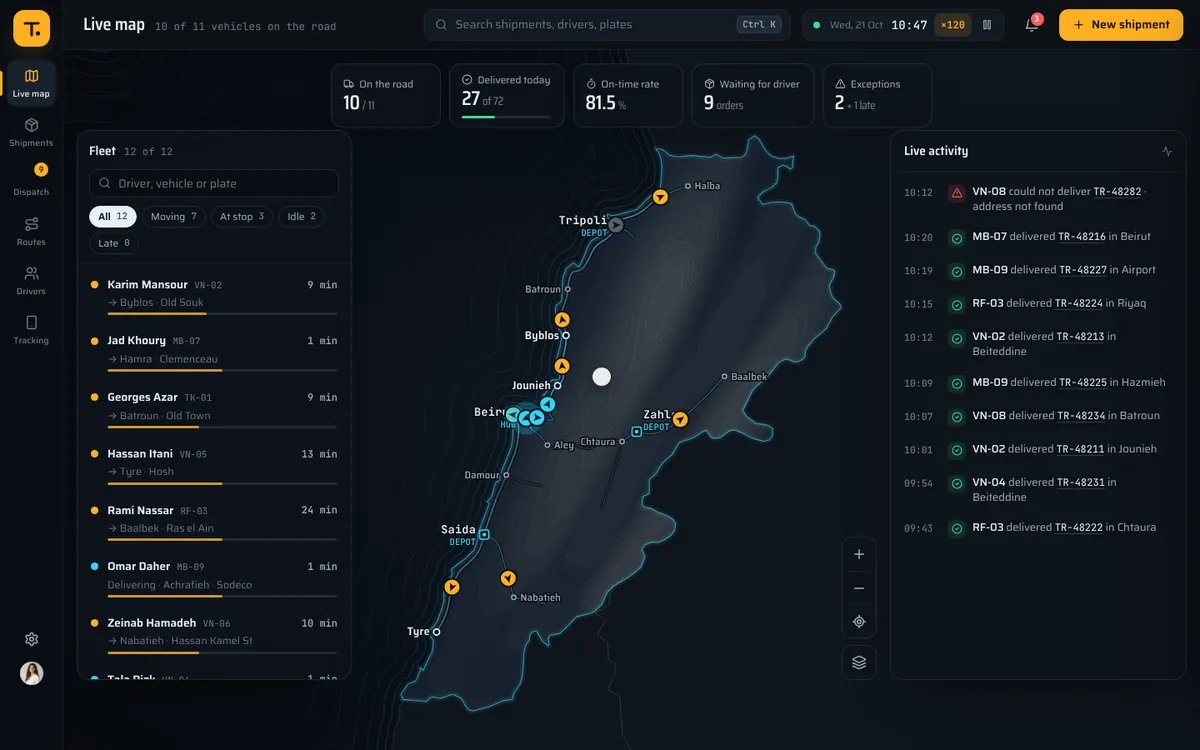The image size is (1200, 750).
Task: Click the Saida depot marker
Action: [484, 535]
